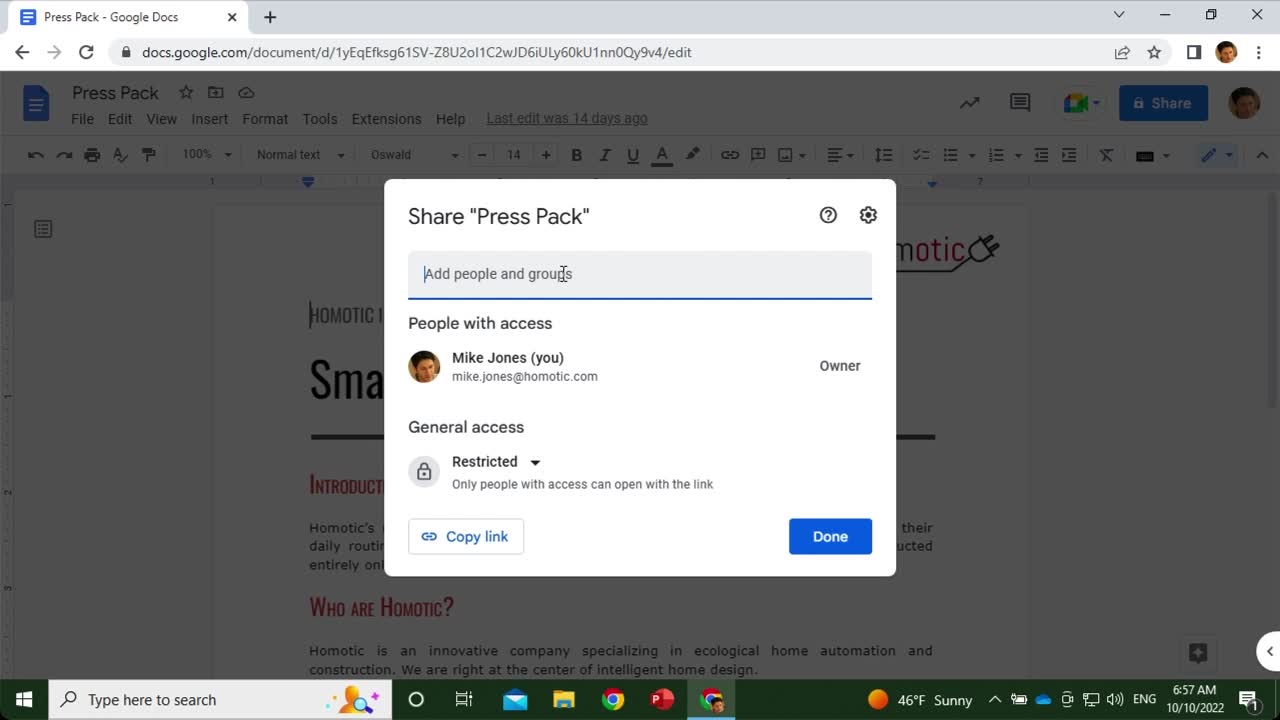Star the Press Pack document
Screen dimensions: 1280x720
coord(186,93)
